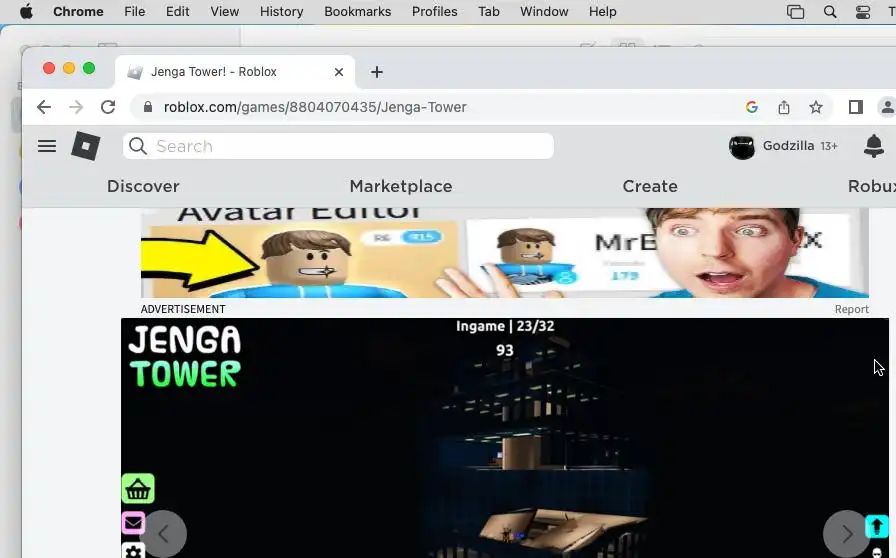896x558 pixels.
Task: Click the 'Ingame | 23/32' status text
Action: point(505,326)
